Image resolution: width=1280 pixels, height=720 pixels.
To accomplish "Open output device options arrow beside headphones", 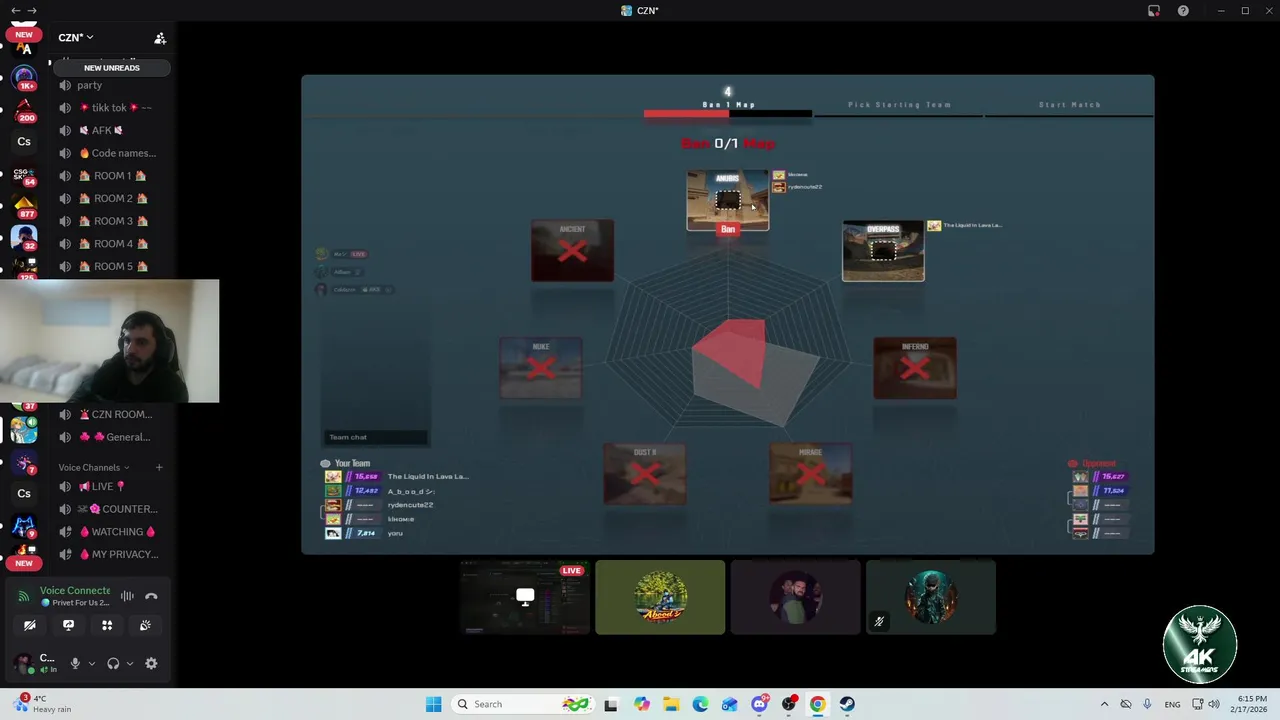I will click(x=129, y=663).
